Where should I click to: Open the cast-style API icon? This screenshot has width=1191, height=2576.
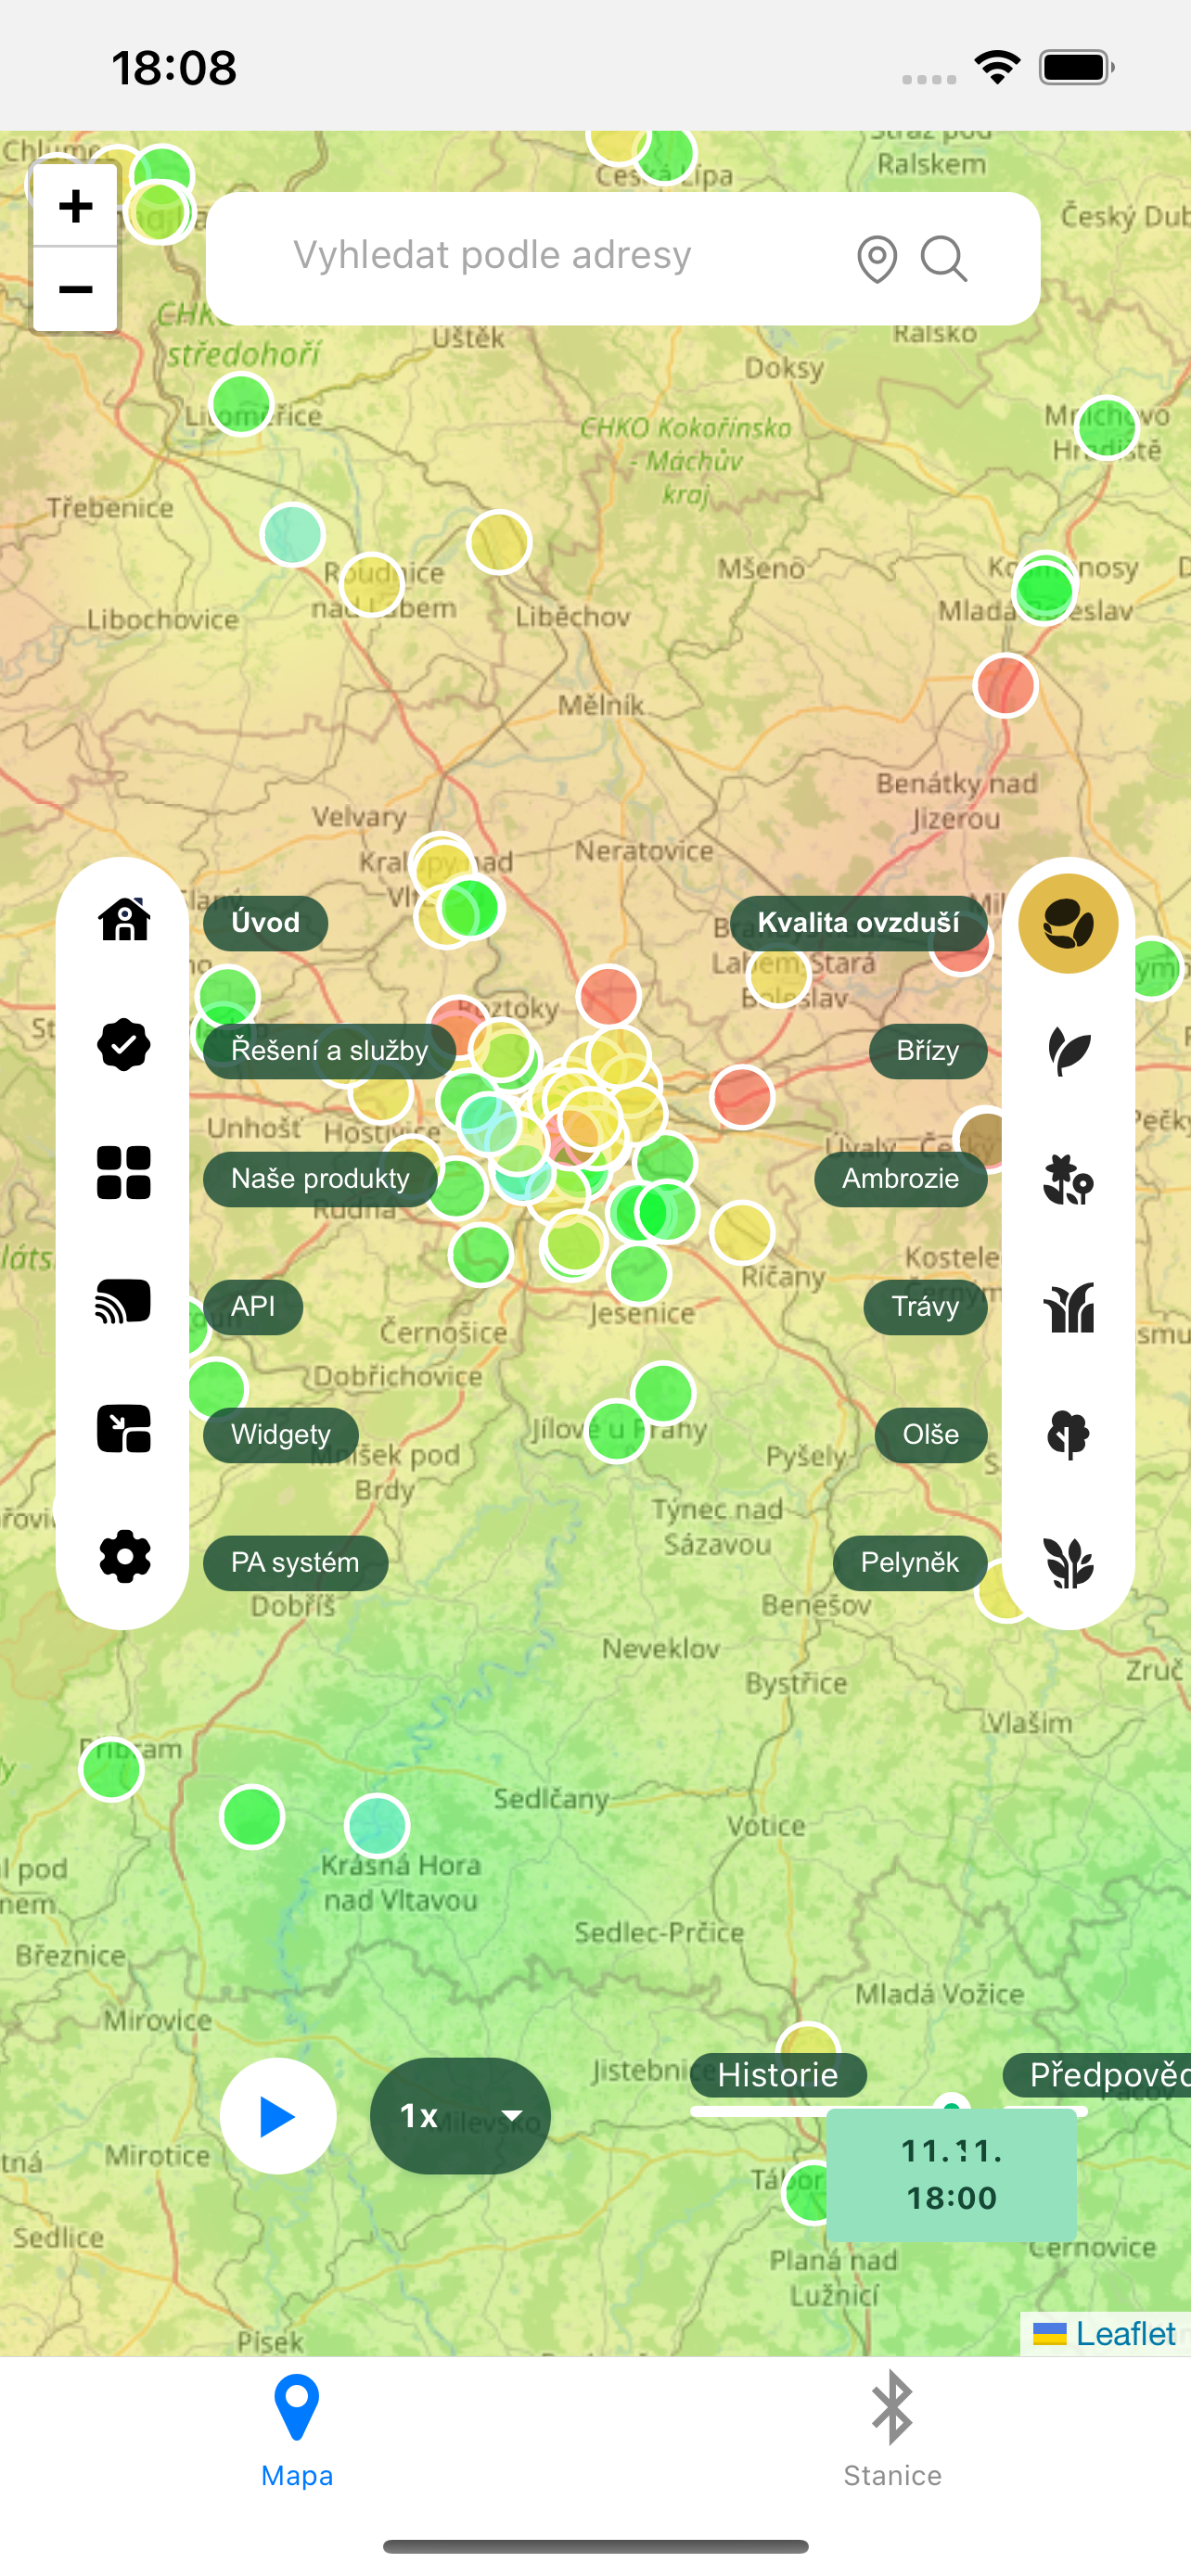click(x=124, y=1301)
